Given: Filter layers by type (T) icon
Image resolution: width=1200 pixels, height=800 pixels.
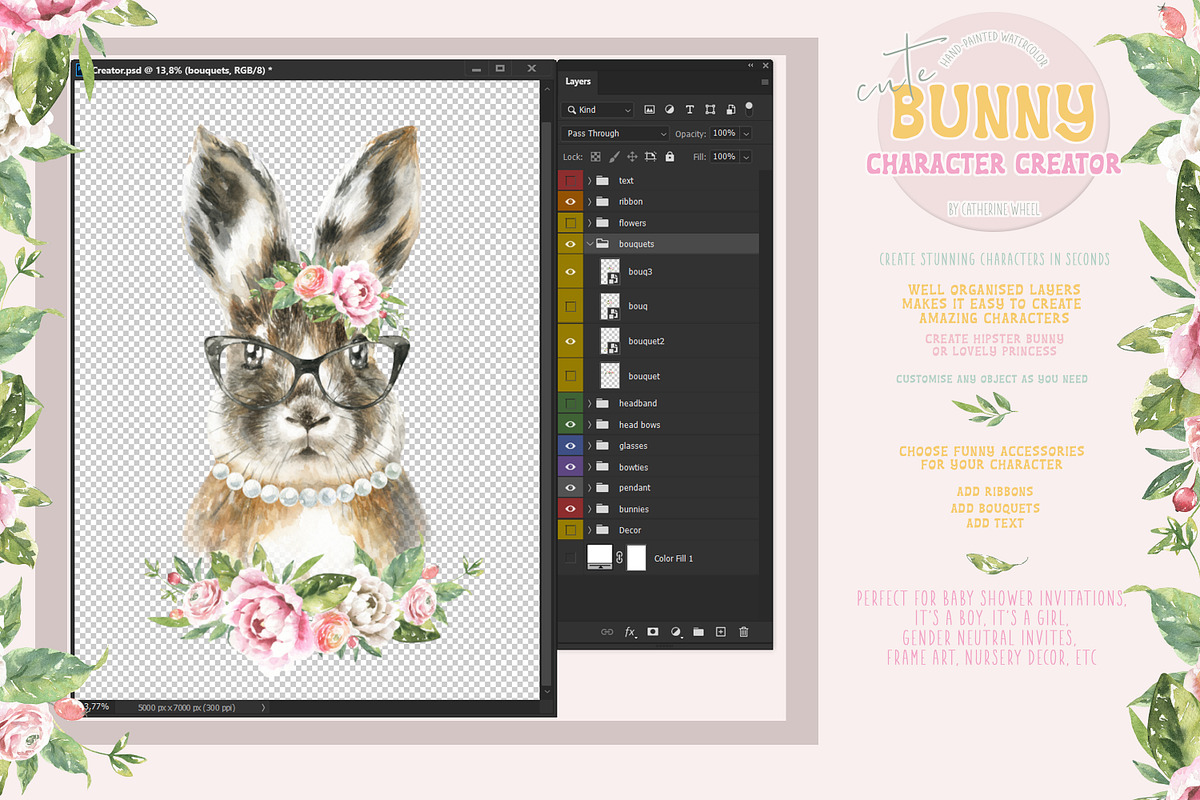Looking at the screenshot, I should coord(690,109).
